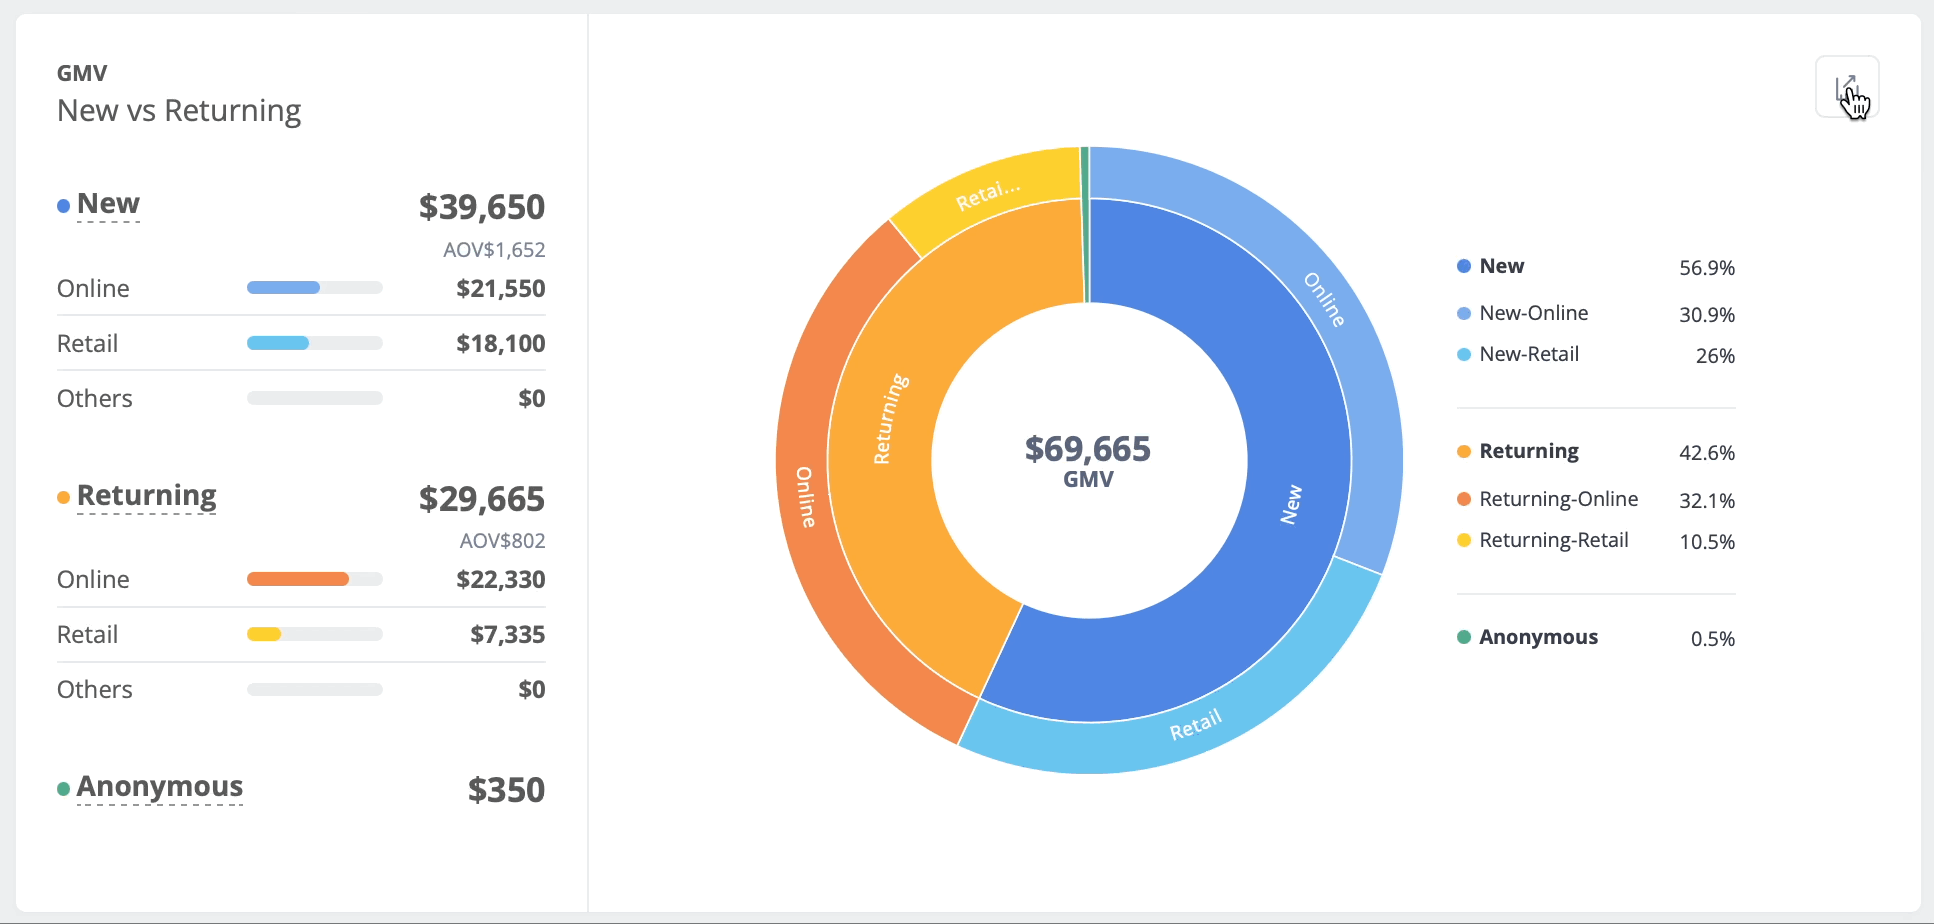Viewport: 1934px width, 924px height.
Task: Select the Returning-Online legend entry
Action: pyautogui.click(x=1558, y=499)
